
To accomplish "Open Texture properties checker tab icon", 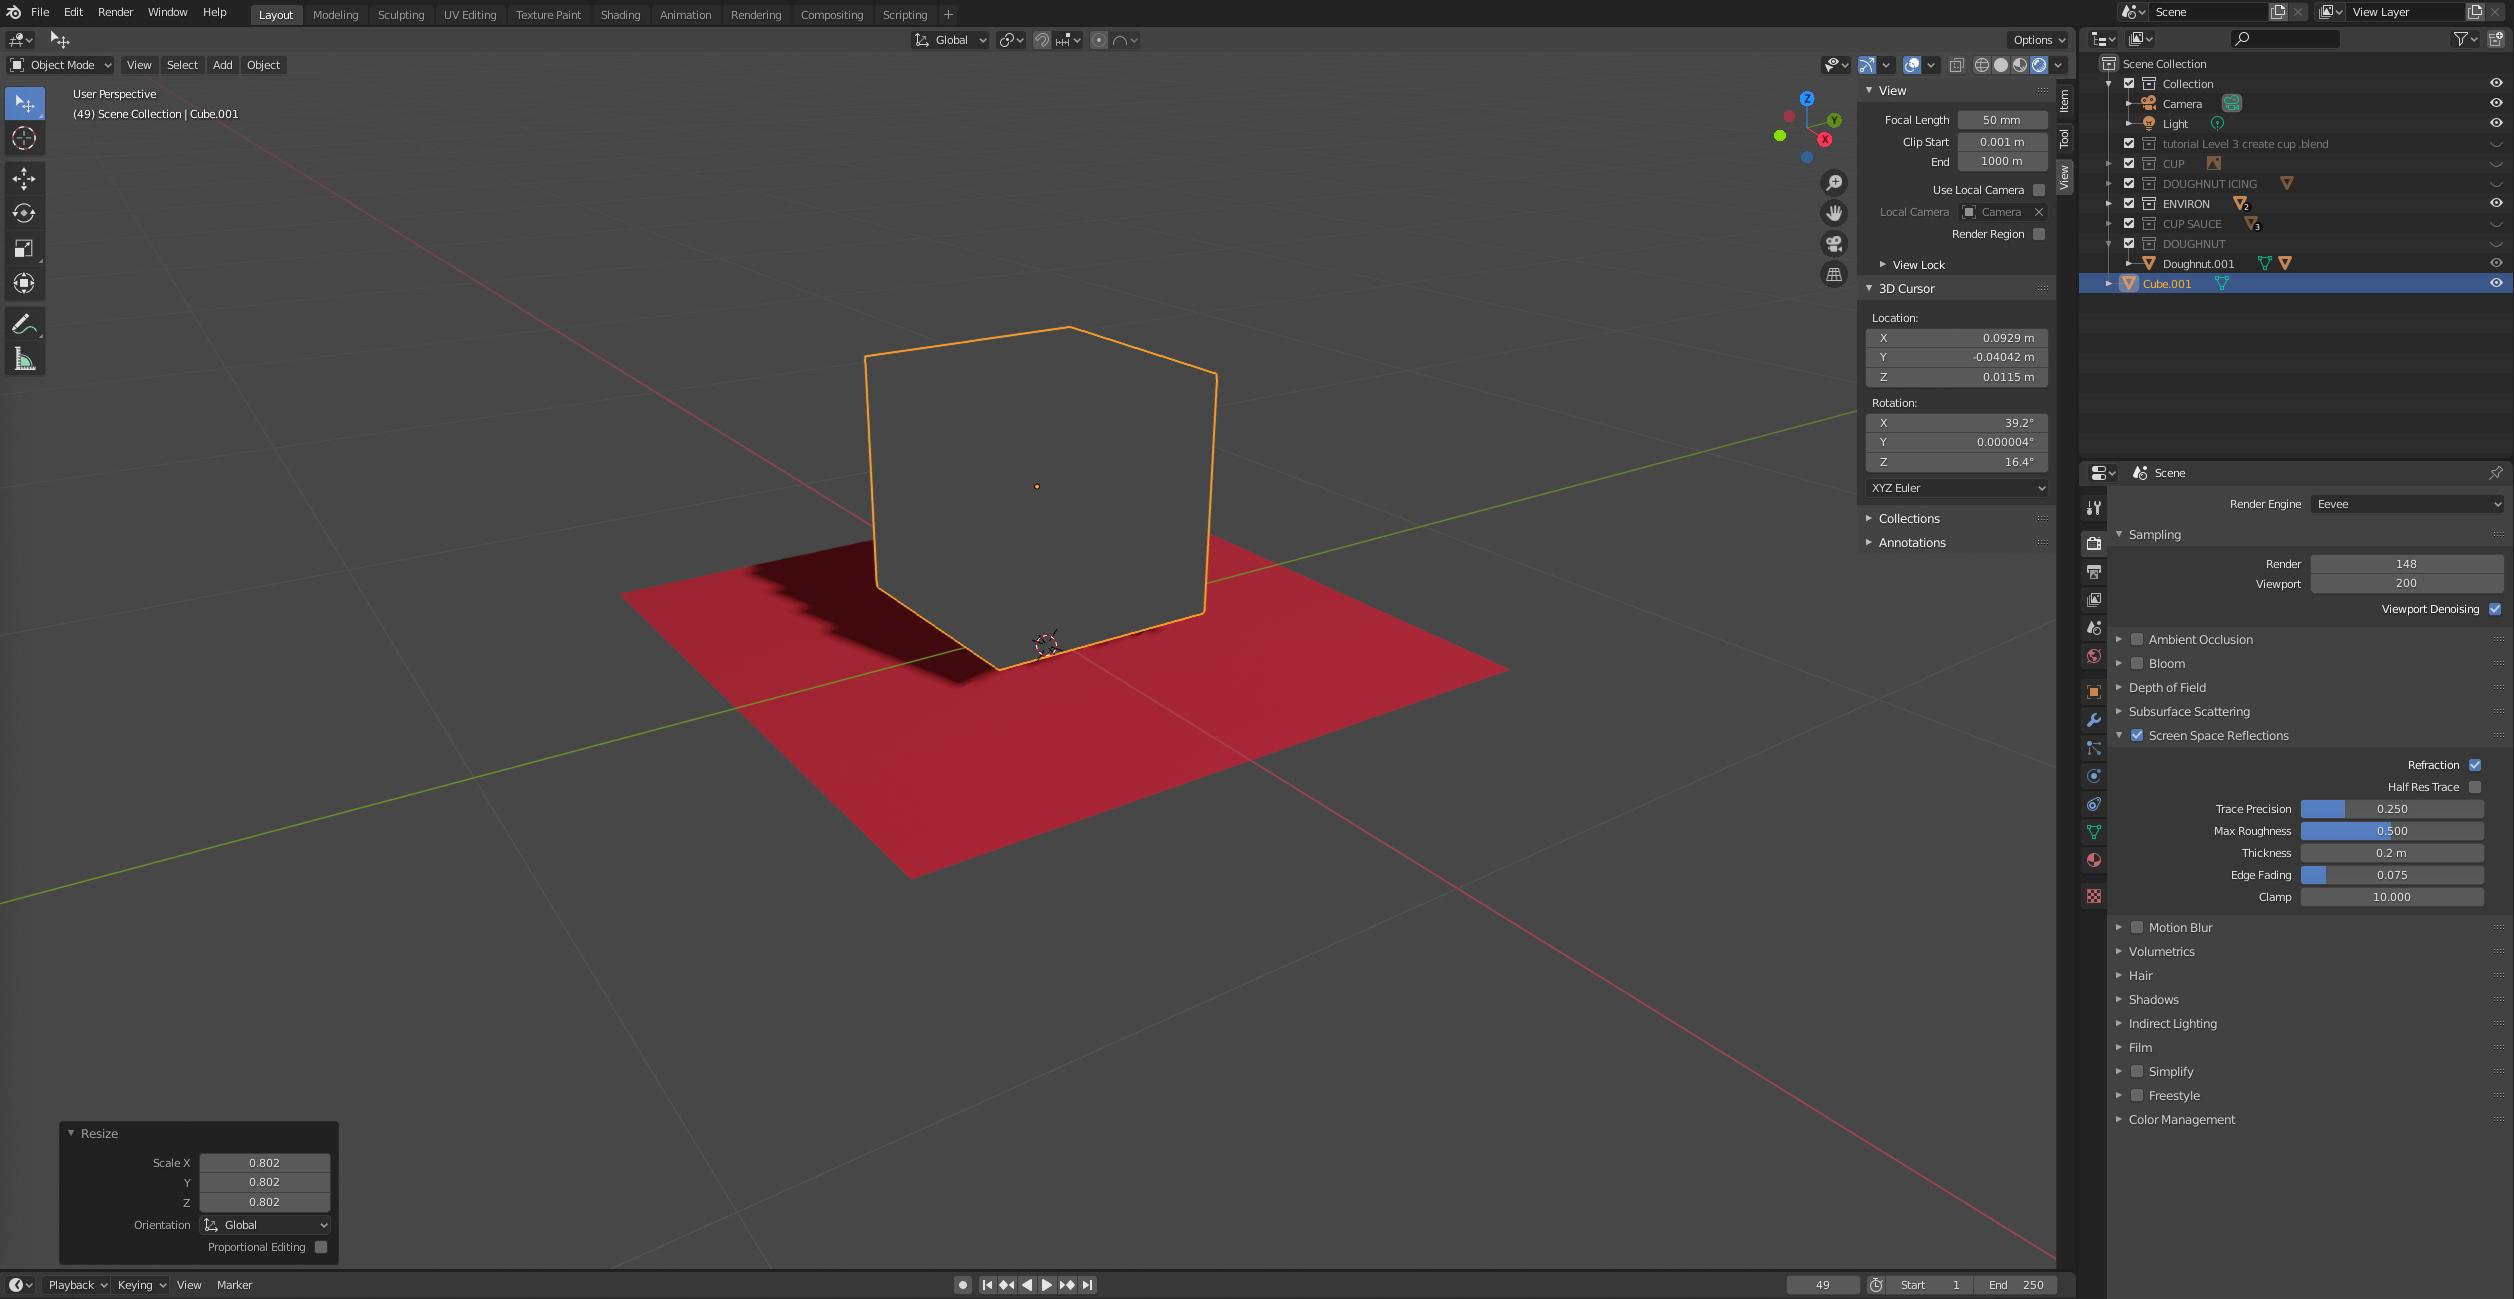I will coord(2094,896).
